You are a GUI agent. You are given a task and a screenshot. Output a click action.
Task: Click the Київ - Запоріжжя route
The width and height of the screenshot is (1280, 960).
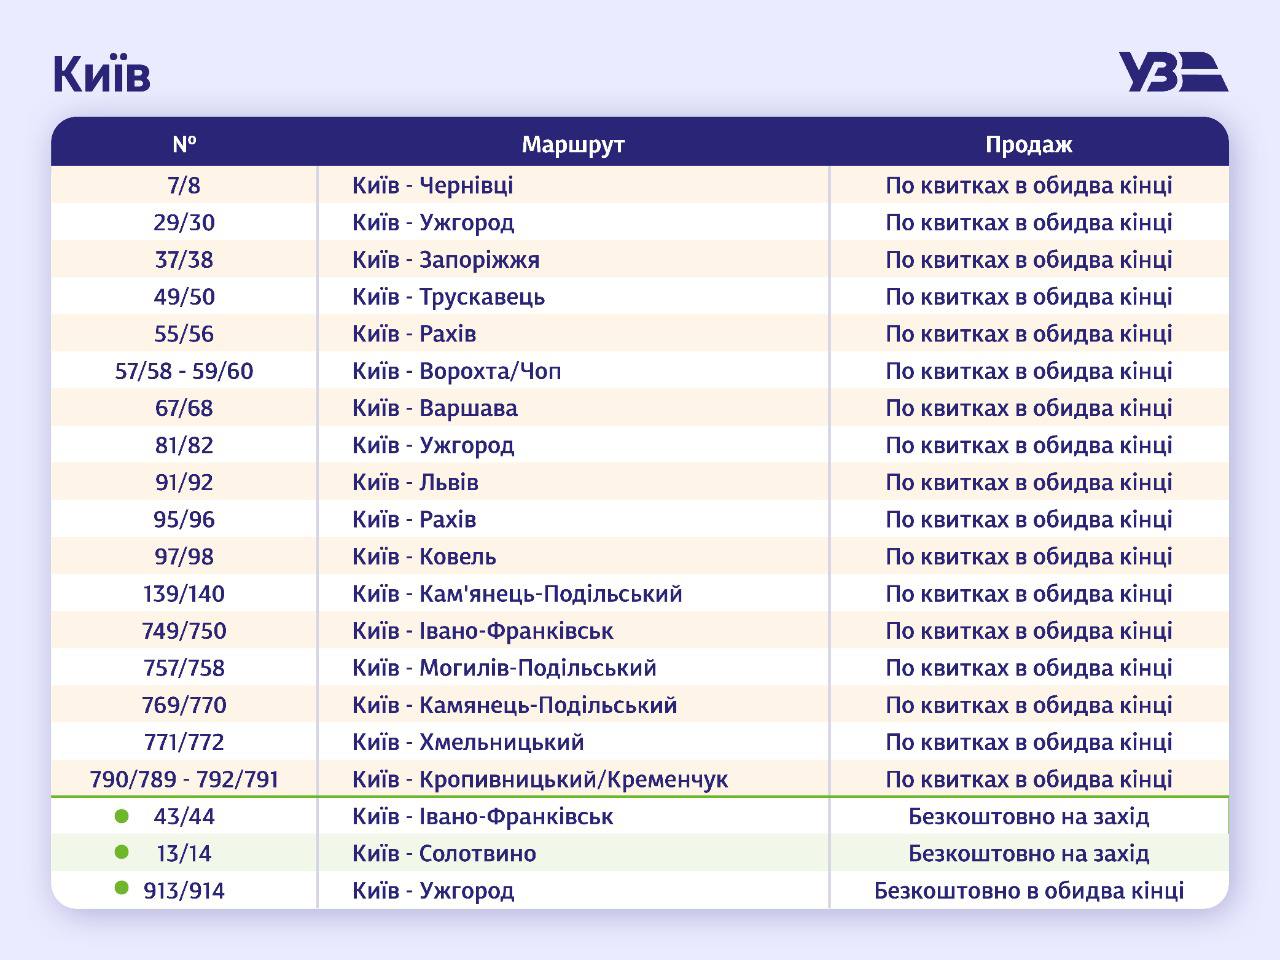445,260
